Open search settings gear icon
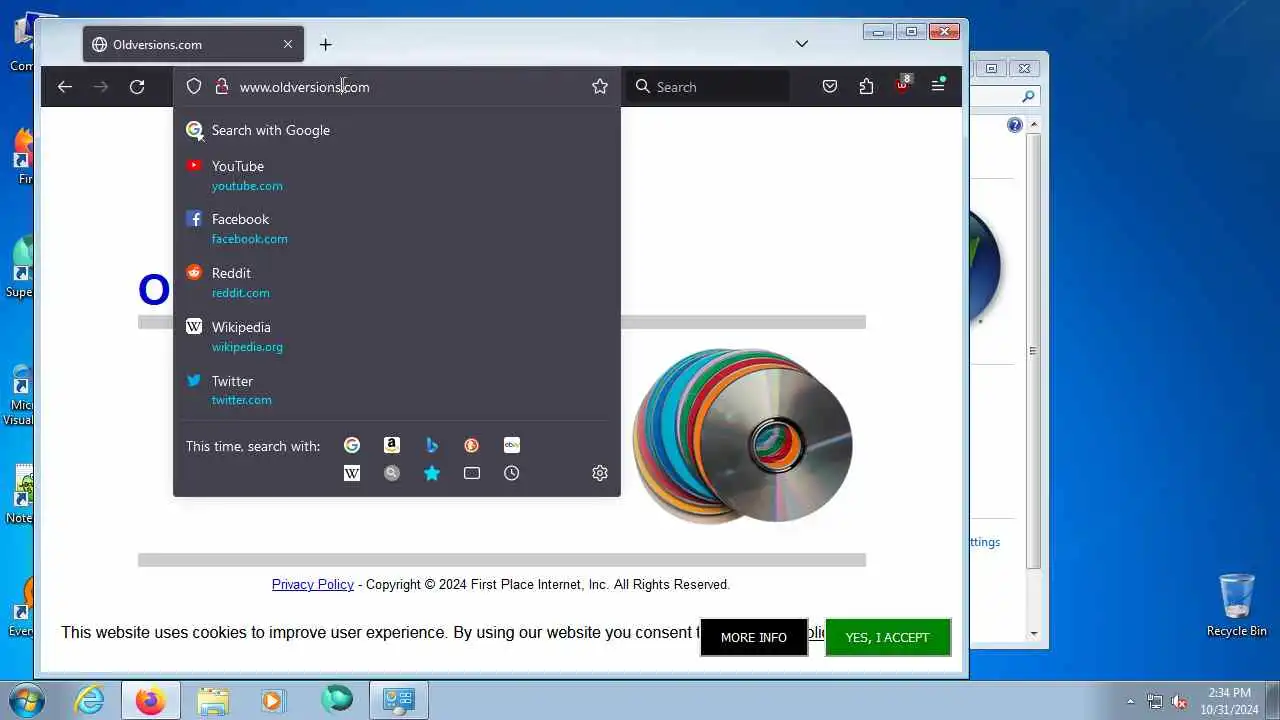Screen dimensions: 1280x720 coord(600,473)
